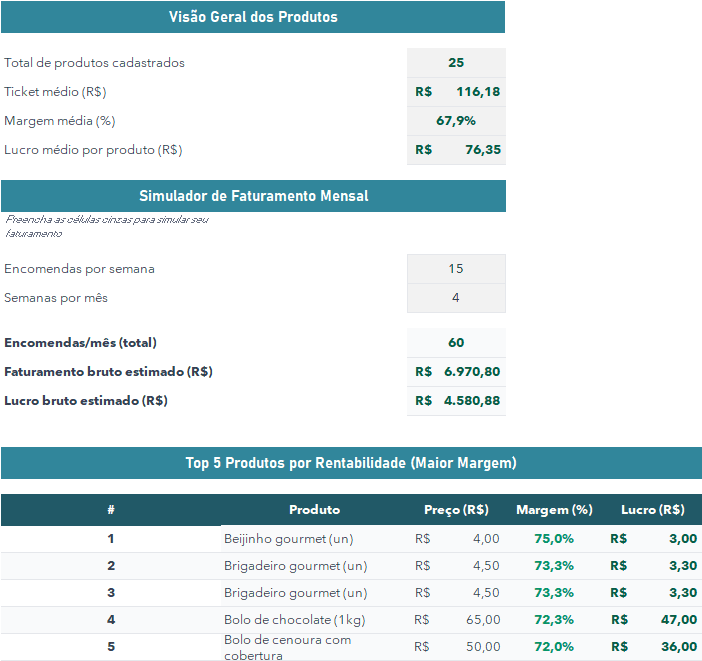Image resolution: width=702 pixels, height=661 pixels.
Task: Select 'Simulador de Faturamento Mensal' header
Action: tap(253, 196)
